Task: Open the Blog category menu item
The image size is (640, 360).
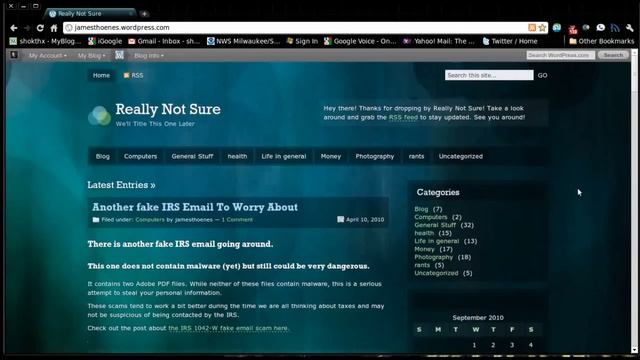Action: pos(102,156)
